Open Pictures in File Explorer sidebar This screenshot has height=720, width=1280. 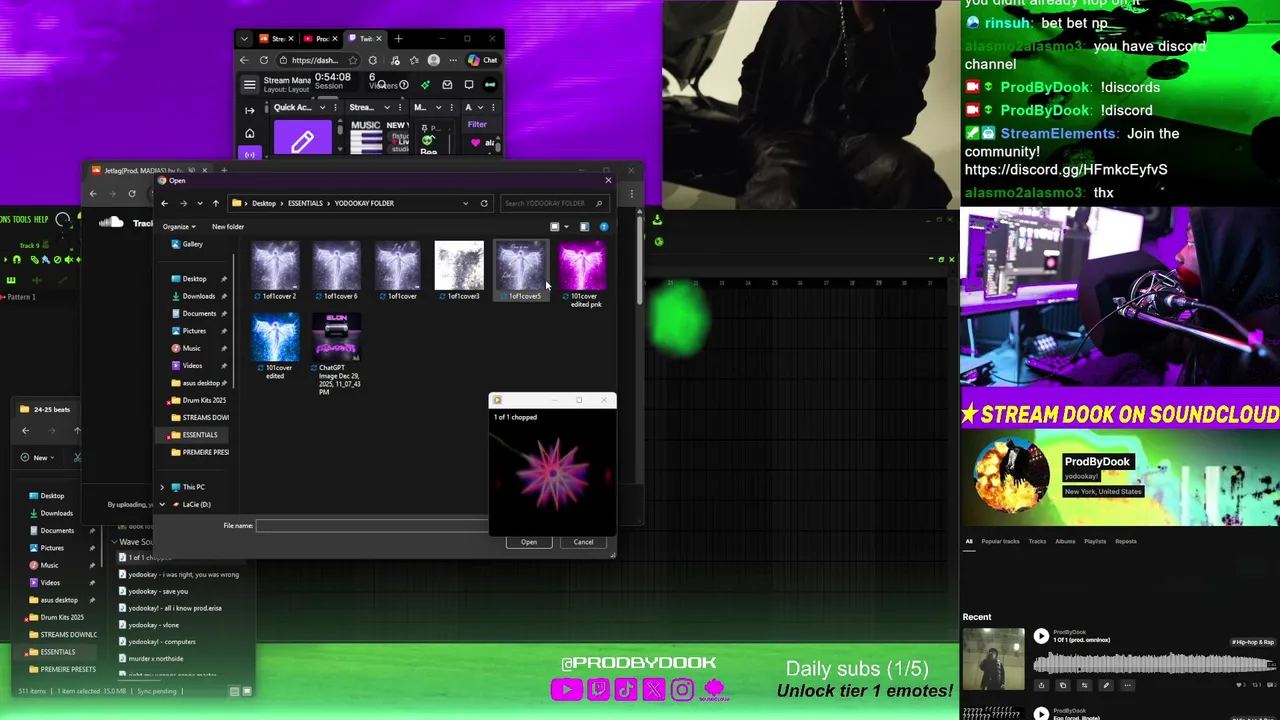click(52, 548)
